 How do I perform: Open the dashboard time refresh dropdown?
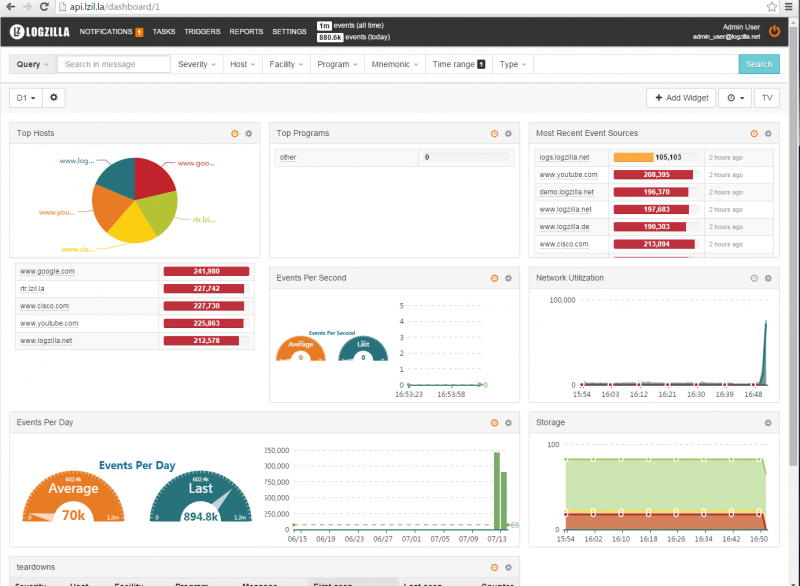point(735,97)
